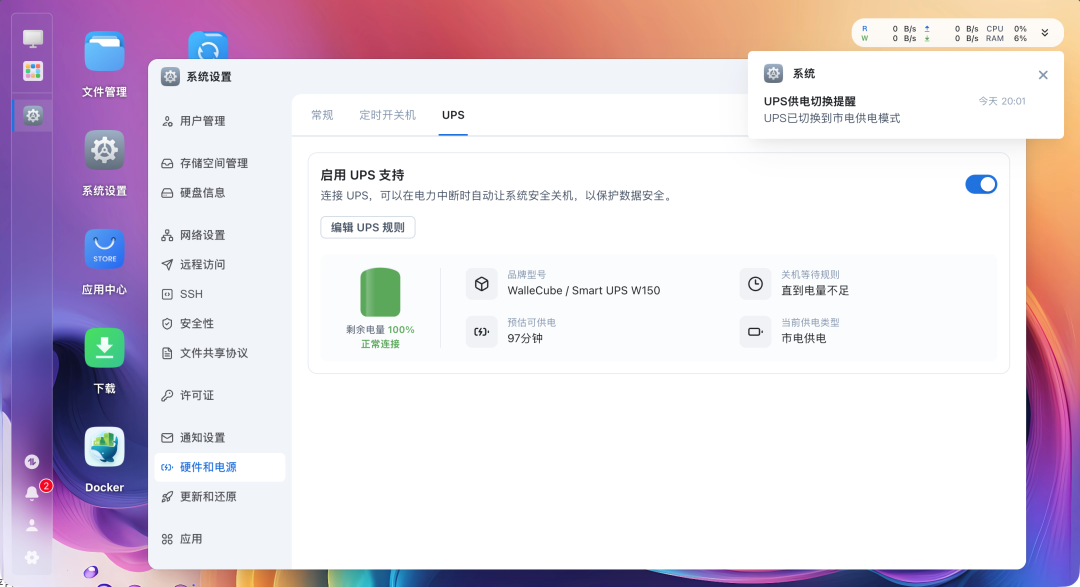Toggle the bottom gear icon in sidebar

click(x=31, y=557)
